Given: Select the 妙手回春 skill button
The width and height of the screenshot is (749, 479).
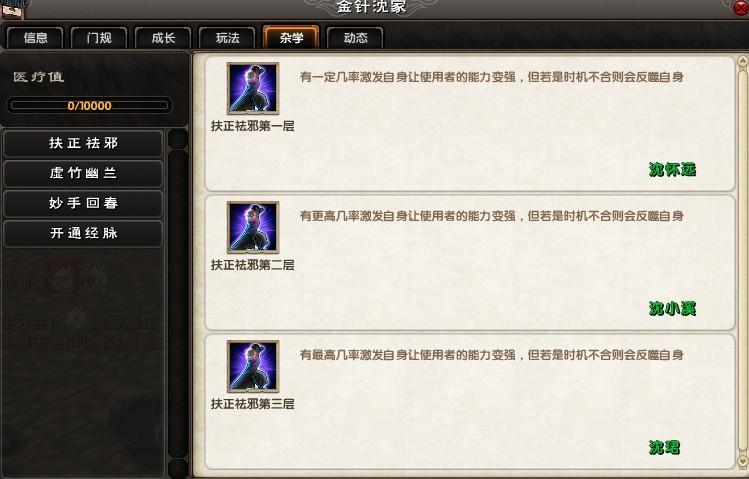Looking at the screenshot, I should 83,203.
